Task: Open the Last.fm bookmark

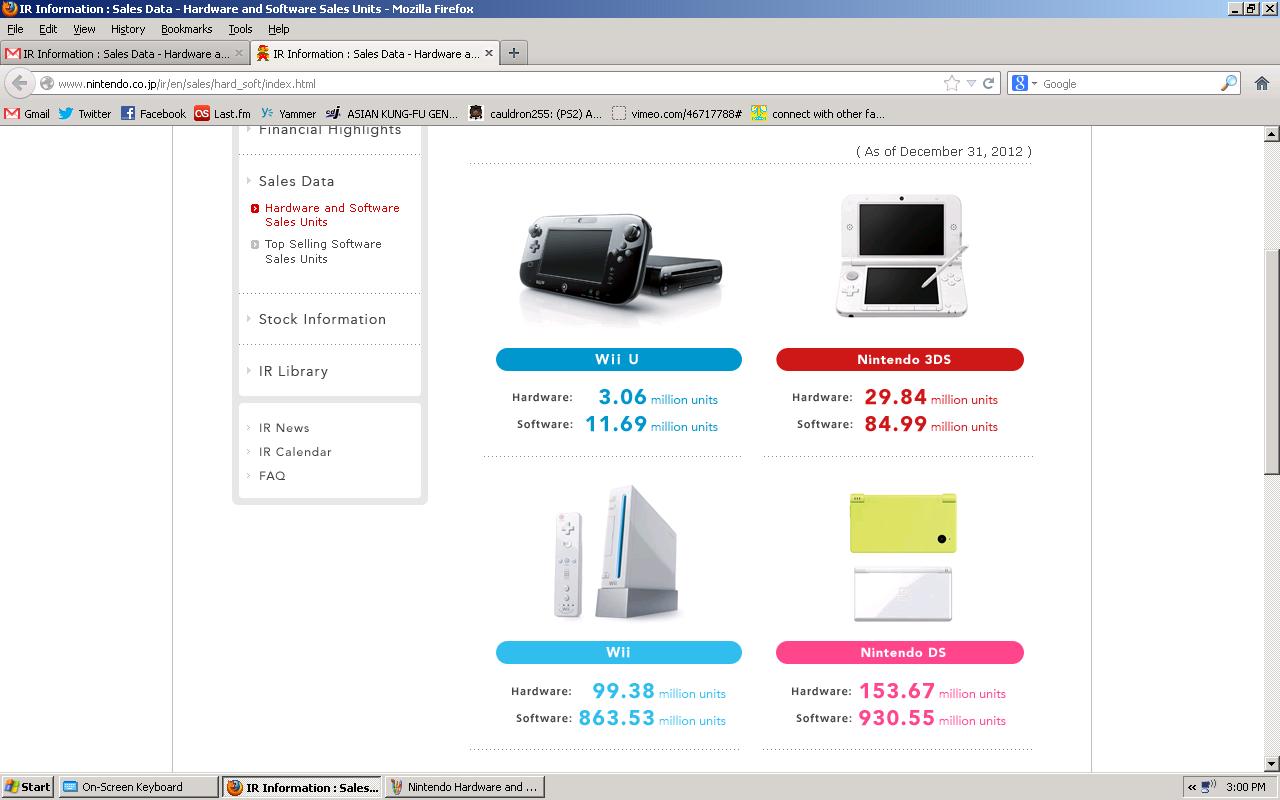Action: (222, 114)
